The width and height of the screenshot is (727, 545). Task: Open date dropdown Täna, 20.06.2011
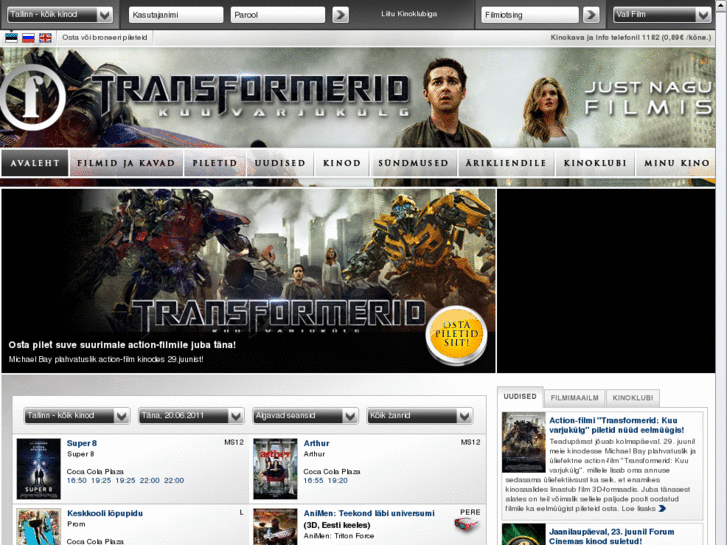click(x=191, y=416)
